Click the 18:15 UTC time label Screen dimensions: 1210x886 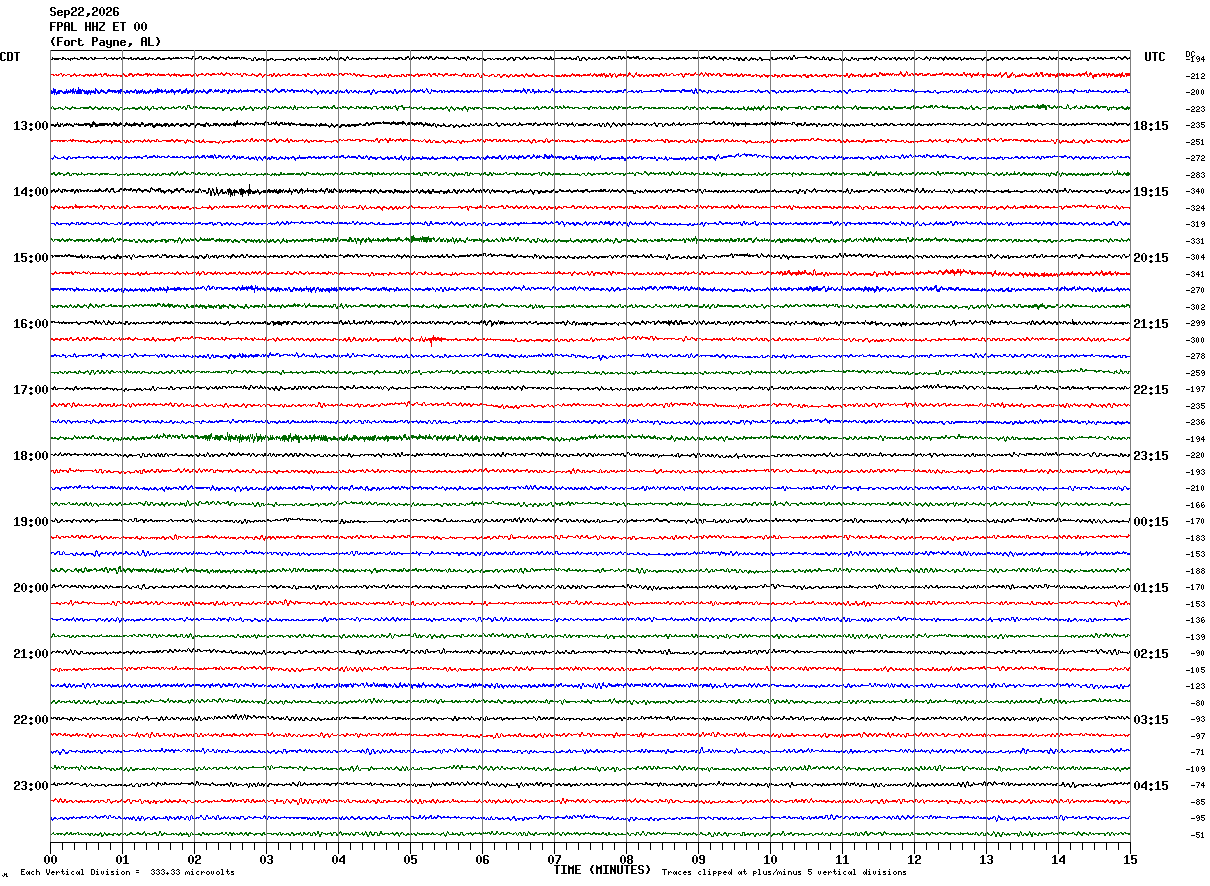pos(1151,126)
